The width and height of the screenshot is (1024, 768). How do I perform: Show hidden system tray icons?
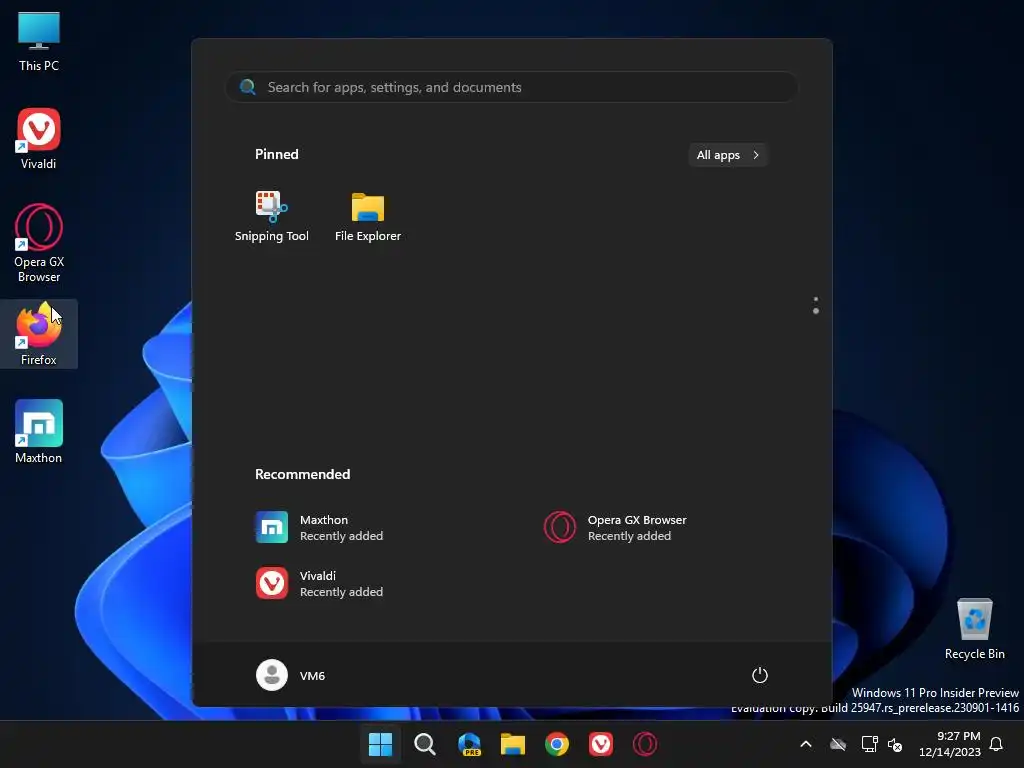[806, 744]
